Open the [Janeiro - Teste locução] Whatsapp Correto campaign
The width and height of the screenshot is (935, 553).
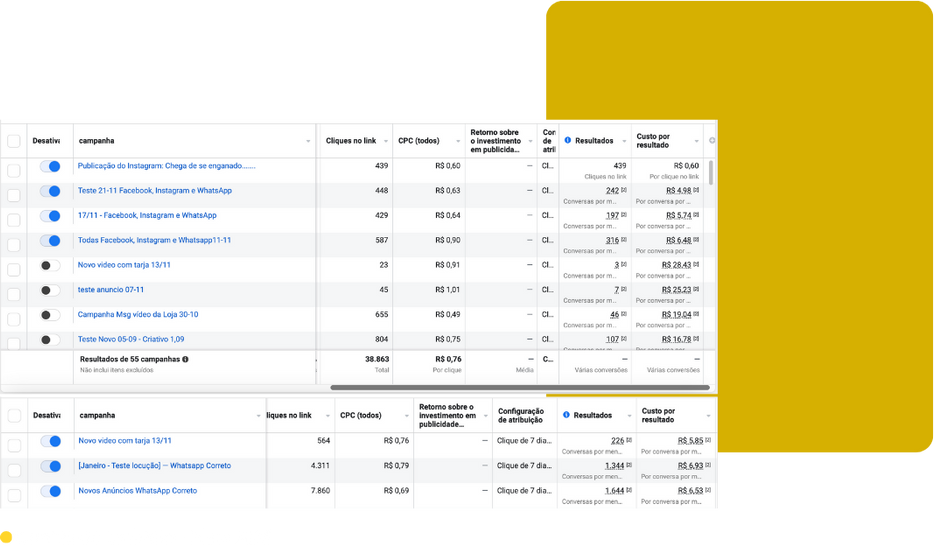tap(154, 466)
